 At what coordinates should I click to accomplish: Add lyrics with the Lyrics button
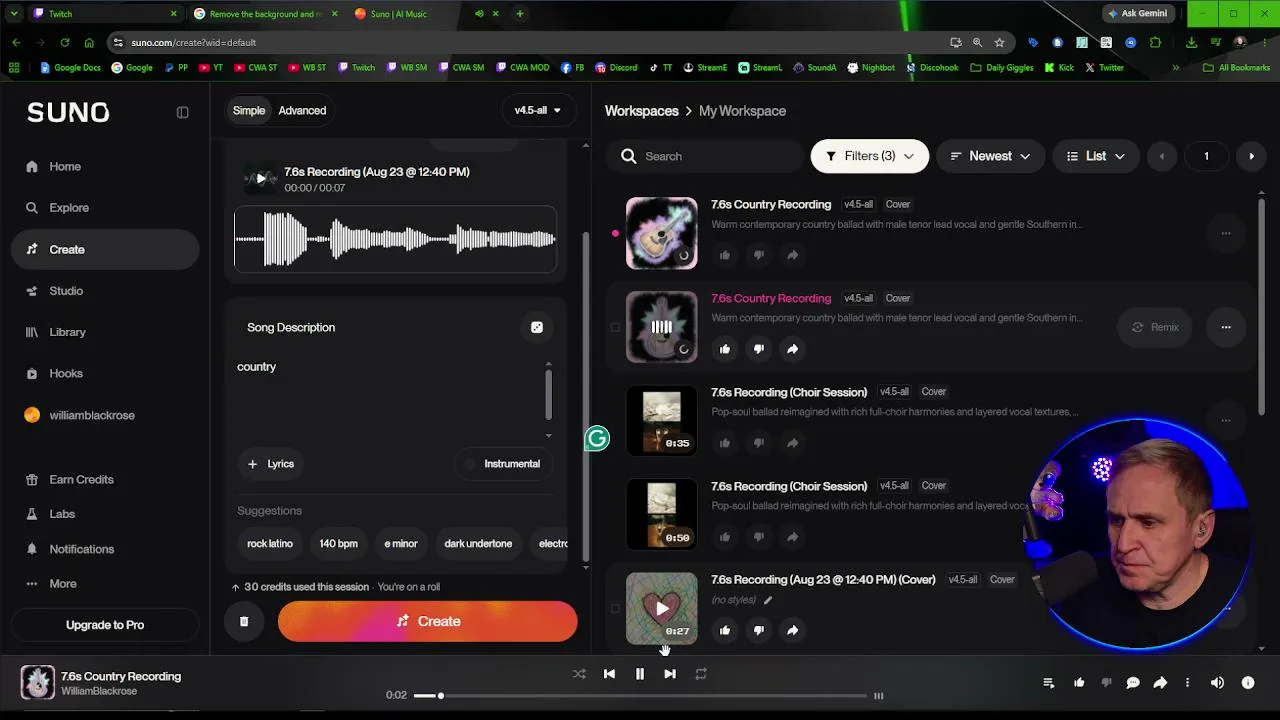point(271,464)
